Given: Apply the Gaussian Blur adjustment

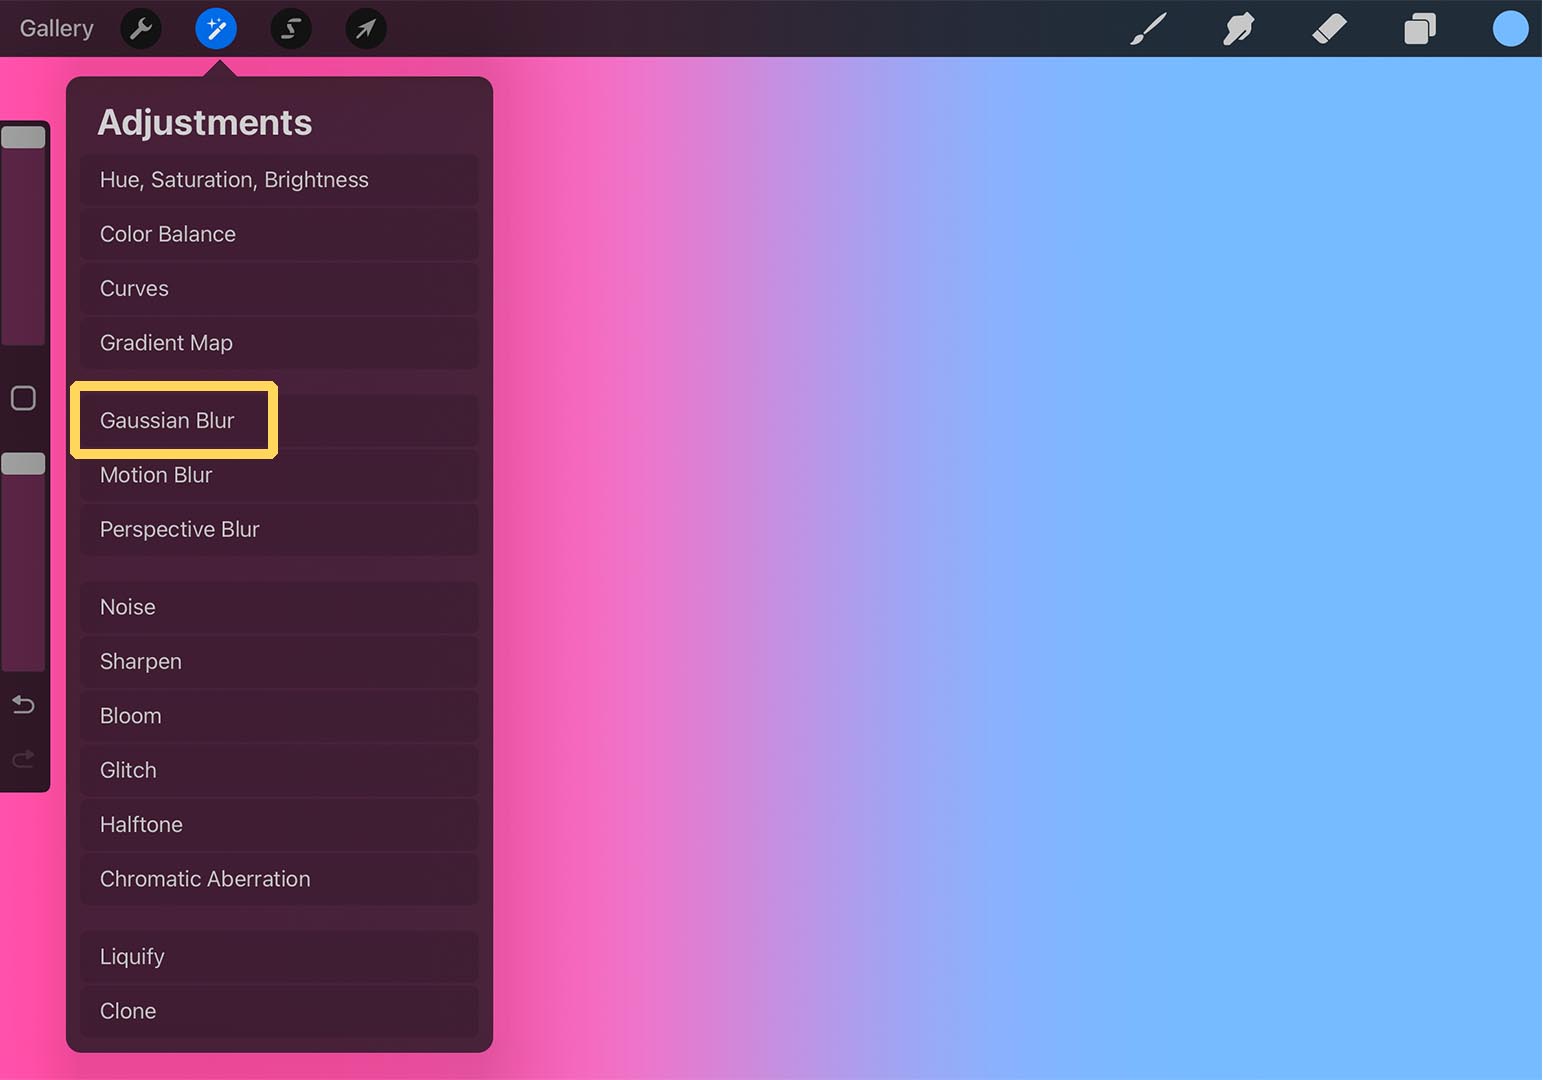Looking at the screenshot, I should pos(173,420).
